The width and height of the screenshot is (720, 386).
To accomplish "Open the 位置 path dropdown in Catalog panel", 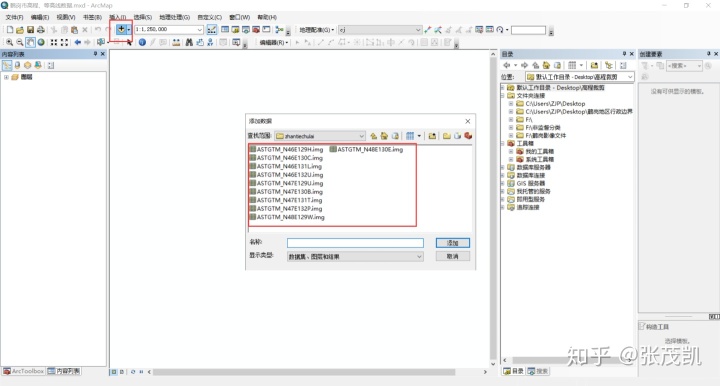I will [x=630, y=77].
